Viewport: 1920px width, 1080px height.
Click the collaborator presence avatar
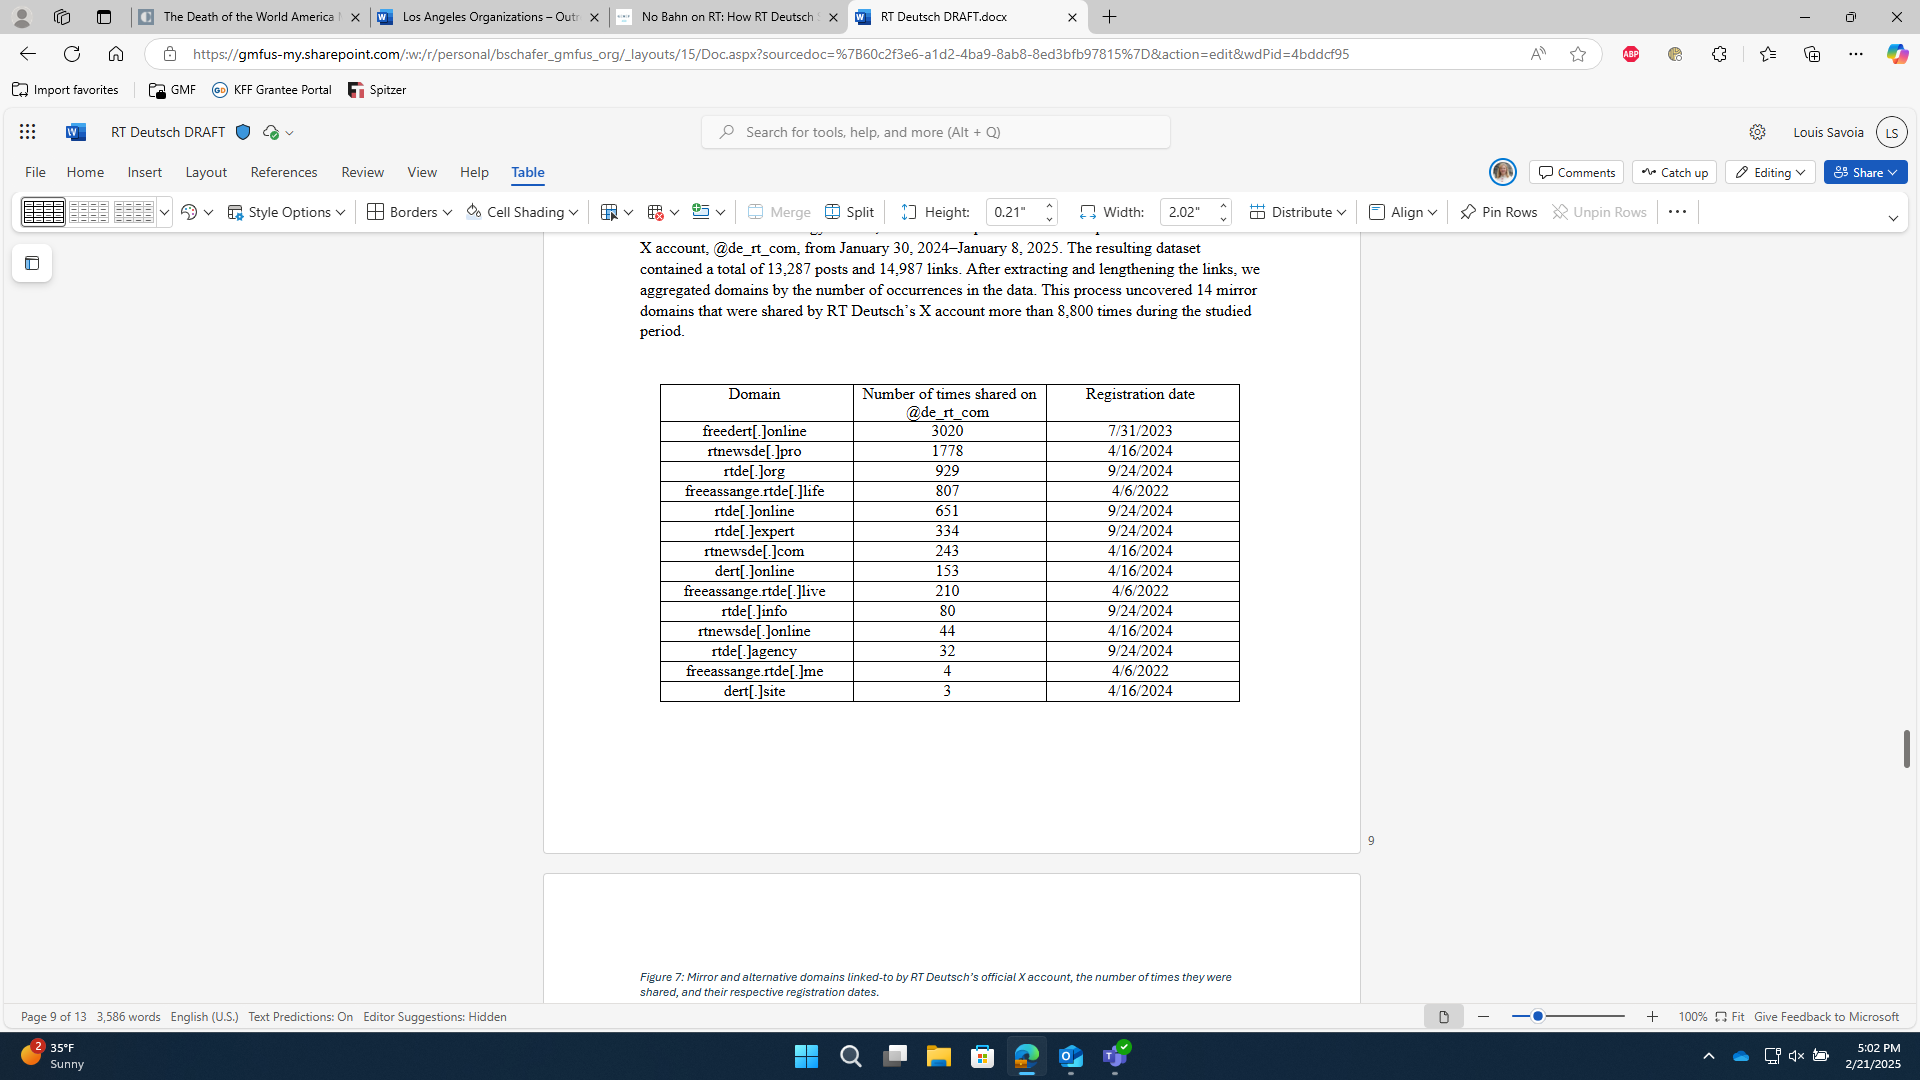pos(1502,172)
